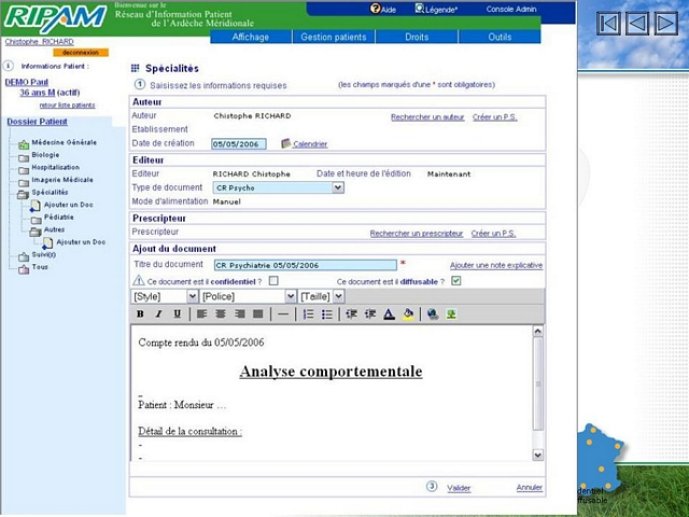Screen dimensions: 689x517
Task: Go to next record arrow
Action: pos(666,23)
